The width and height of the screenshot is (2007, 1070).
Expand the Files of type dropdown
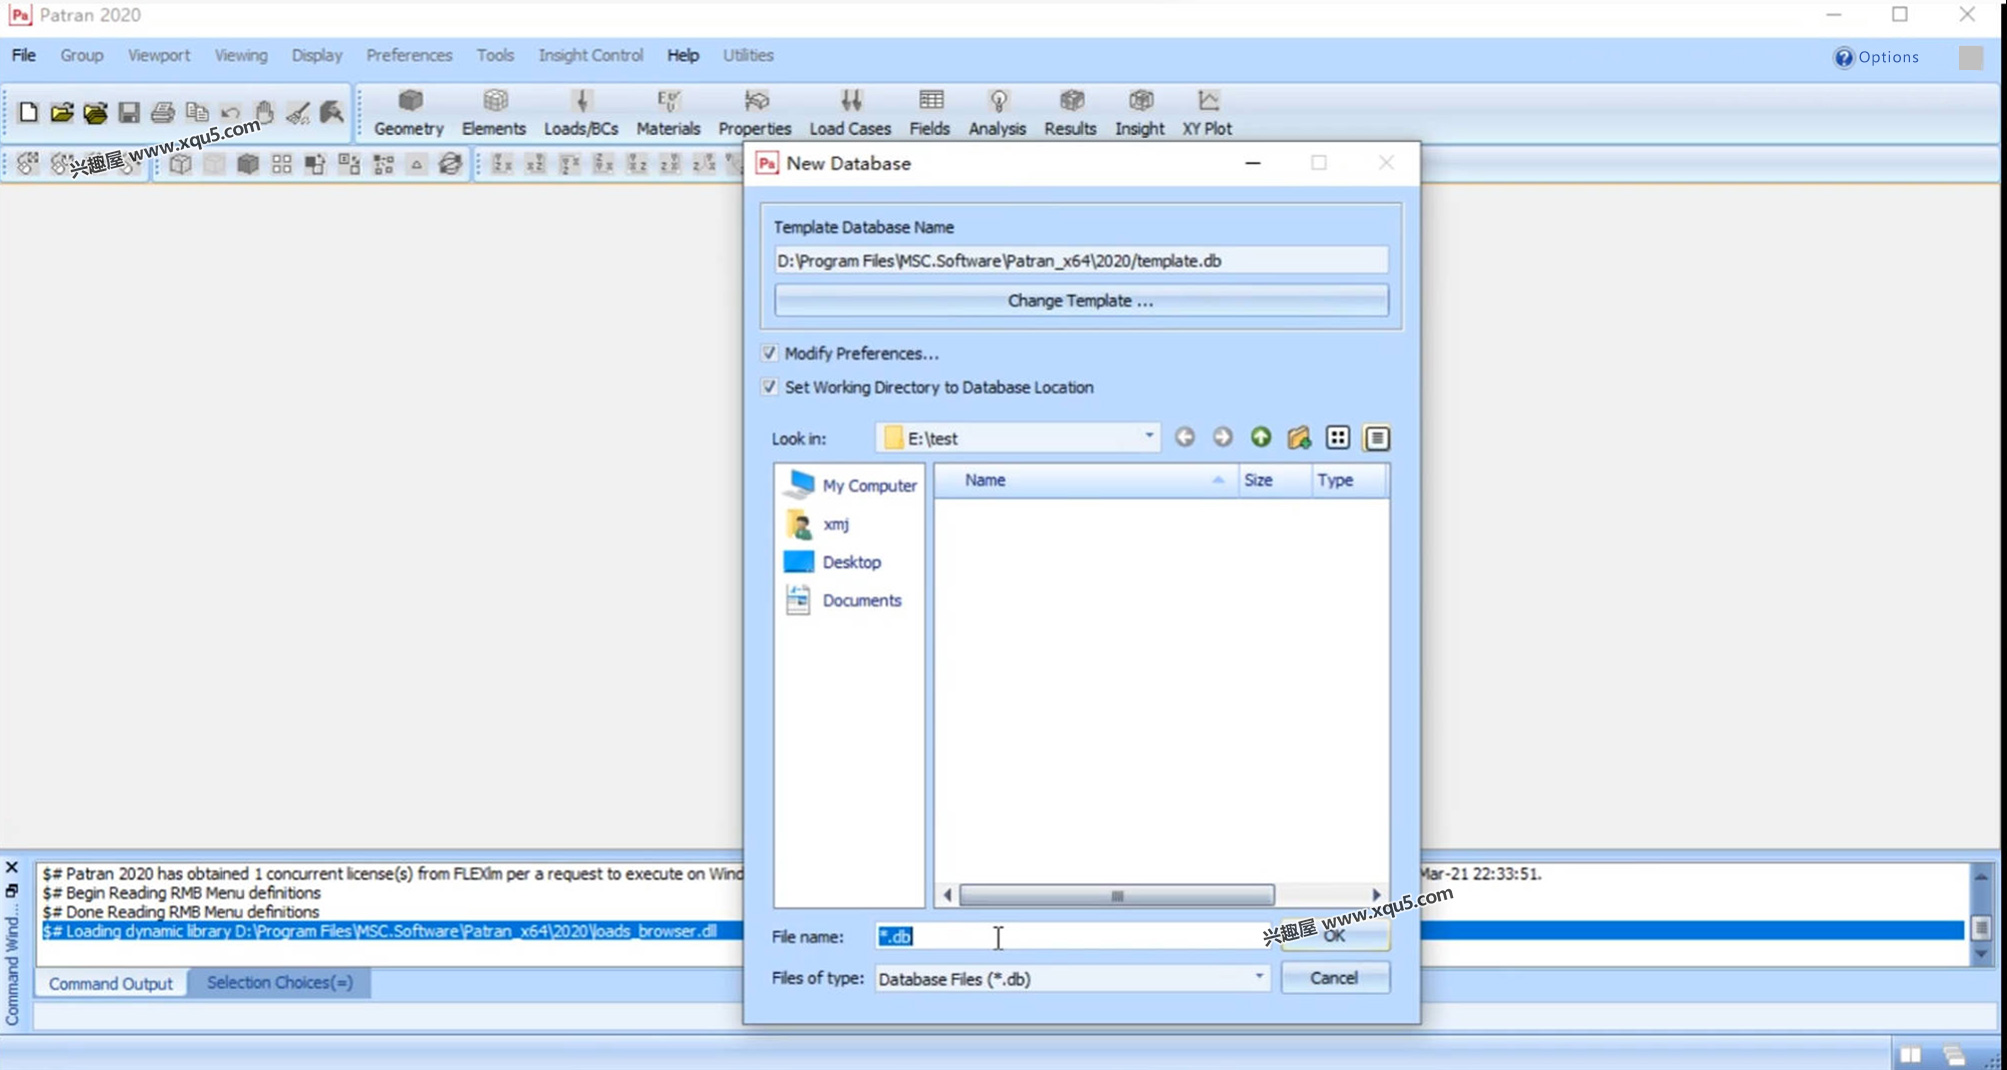pyautogui.click(x=1259, y=977)
